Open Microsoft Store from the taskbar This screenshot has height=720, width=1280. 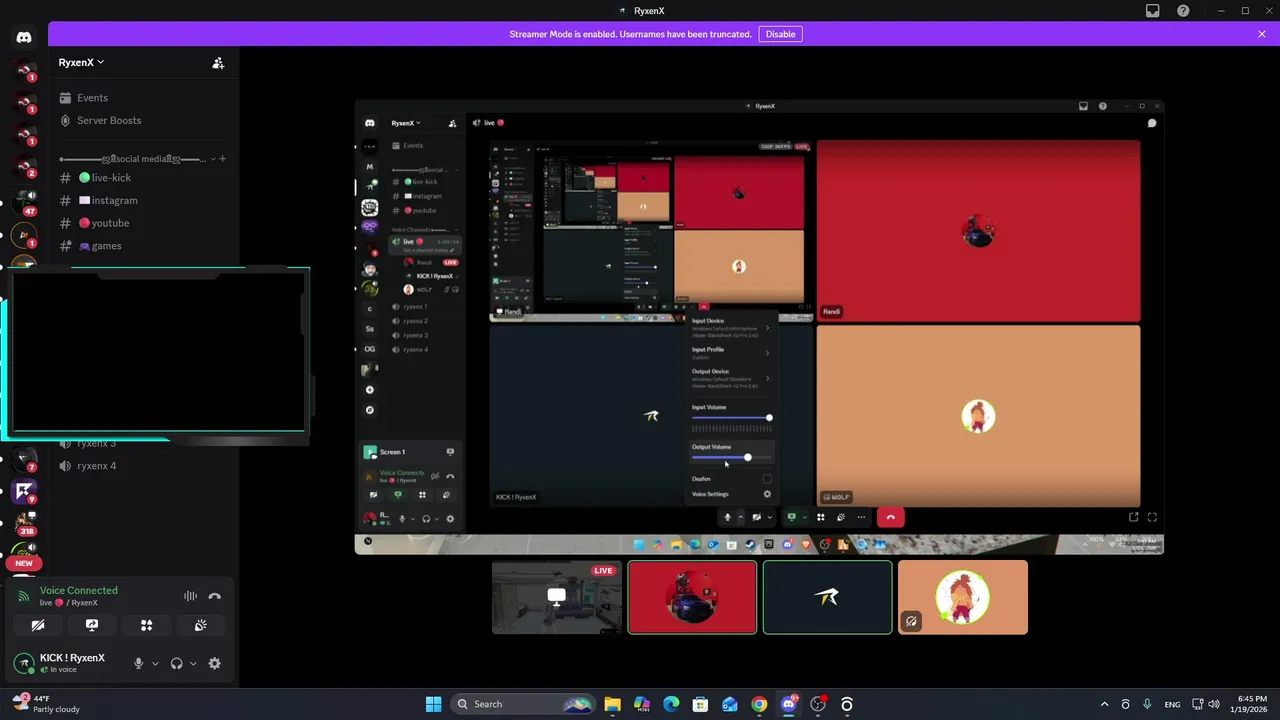pos(700,704)
